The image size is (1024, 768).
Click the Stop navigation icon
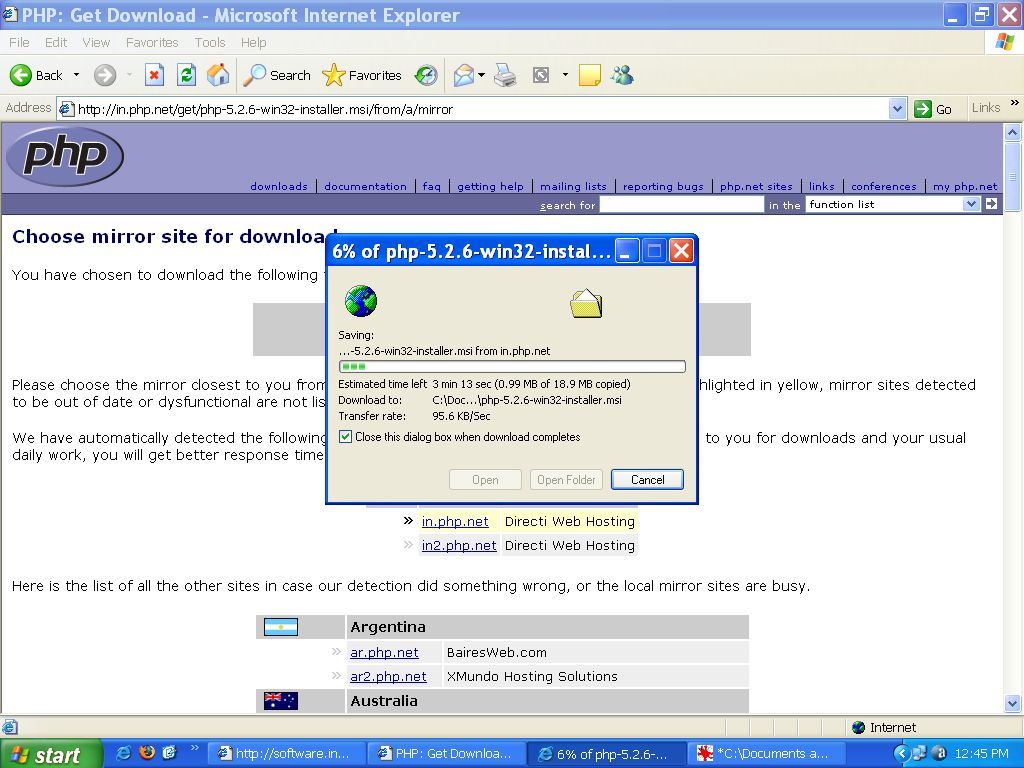click(153, 75)
